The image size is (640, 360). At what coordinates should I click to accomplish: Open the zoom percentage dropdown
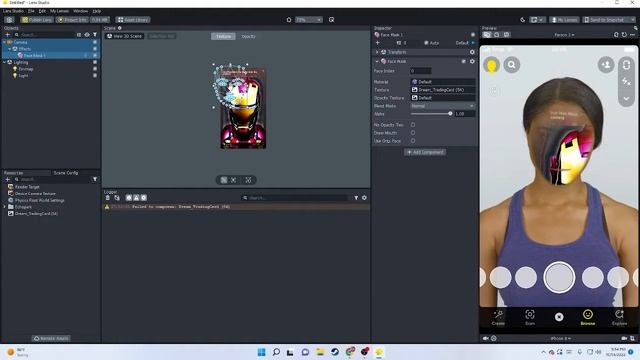pyautogui.click(x=309, y=20)
